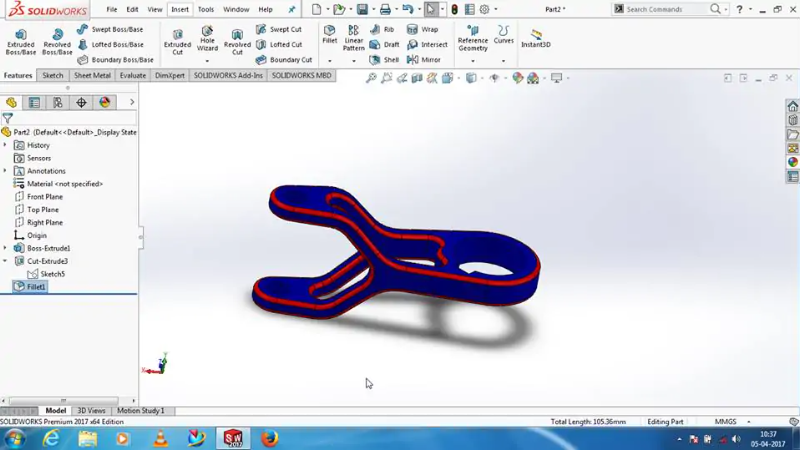This screenshot has height=450, width=800.
Task: Select Front Plane in feature tree
Action: 44,197
